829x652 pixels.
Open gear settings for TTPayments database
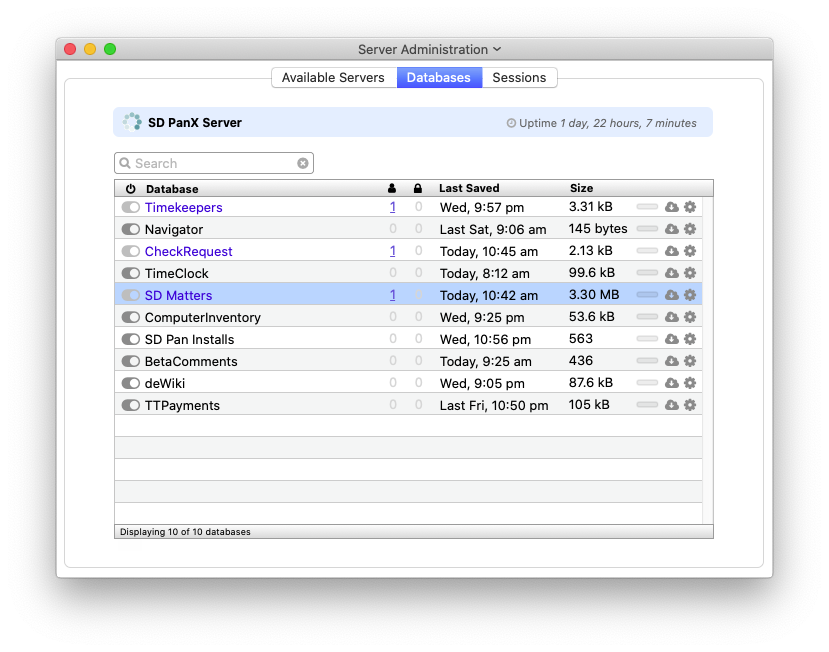pos(689,405)
